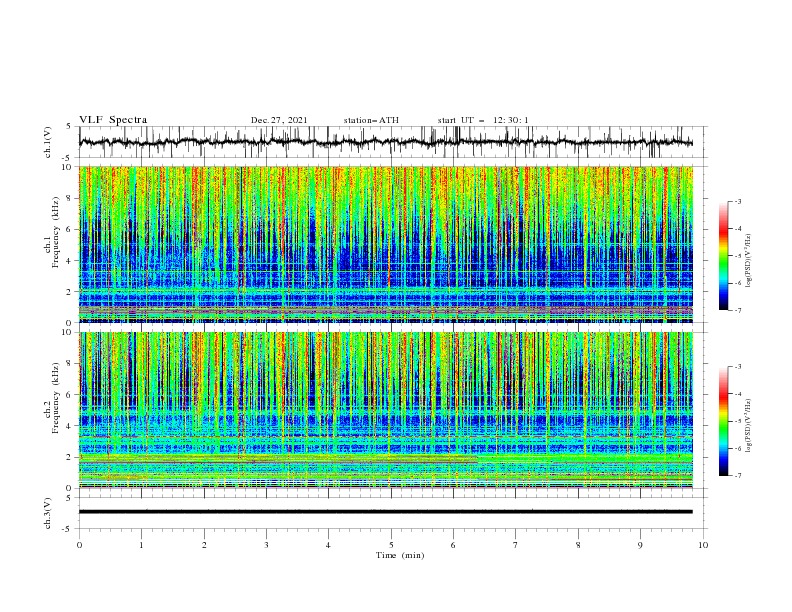Viewport: 792px width, 612px height.
Task: Click the "-5" voltage tick on ch.3(V) axis
Action: coord(67,529)
